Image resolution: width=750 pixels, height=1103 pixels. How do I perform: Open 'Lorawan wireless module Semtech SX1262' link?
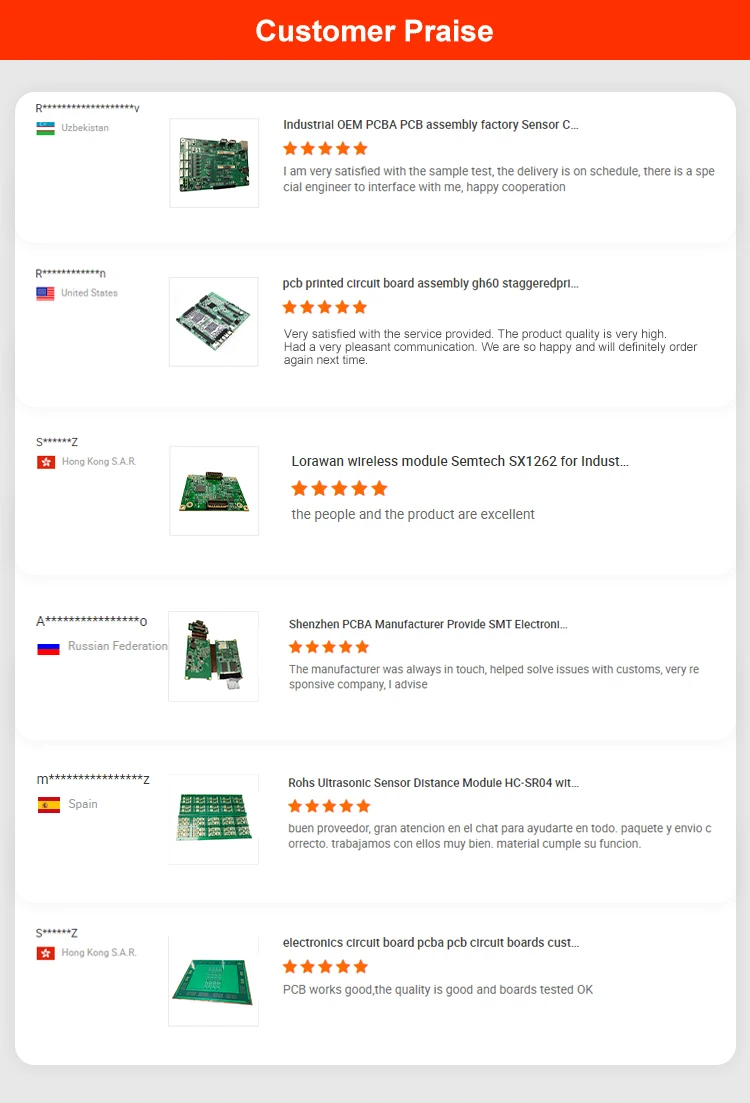[x=460, y=461]
